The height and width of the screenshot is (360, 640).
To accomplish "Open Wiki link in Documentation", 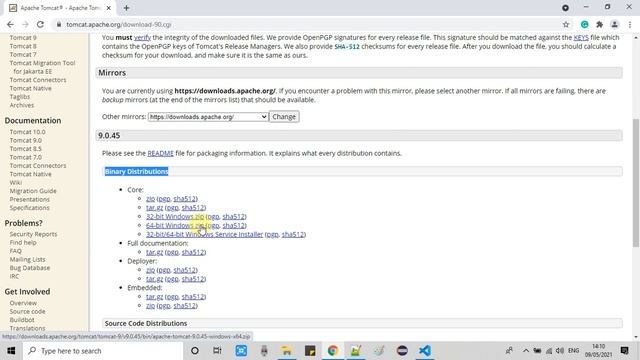I will (16, 182).
